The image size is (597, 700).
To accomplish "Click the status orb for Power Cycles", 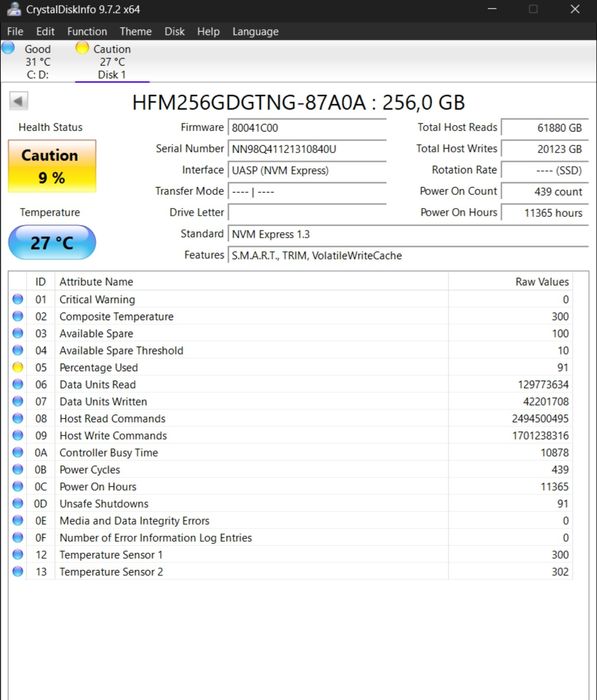I will [18, 469].
